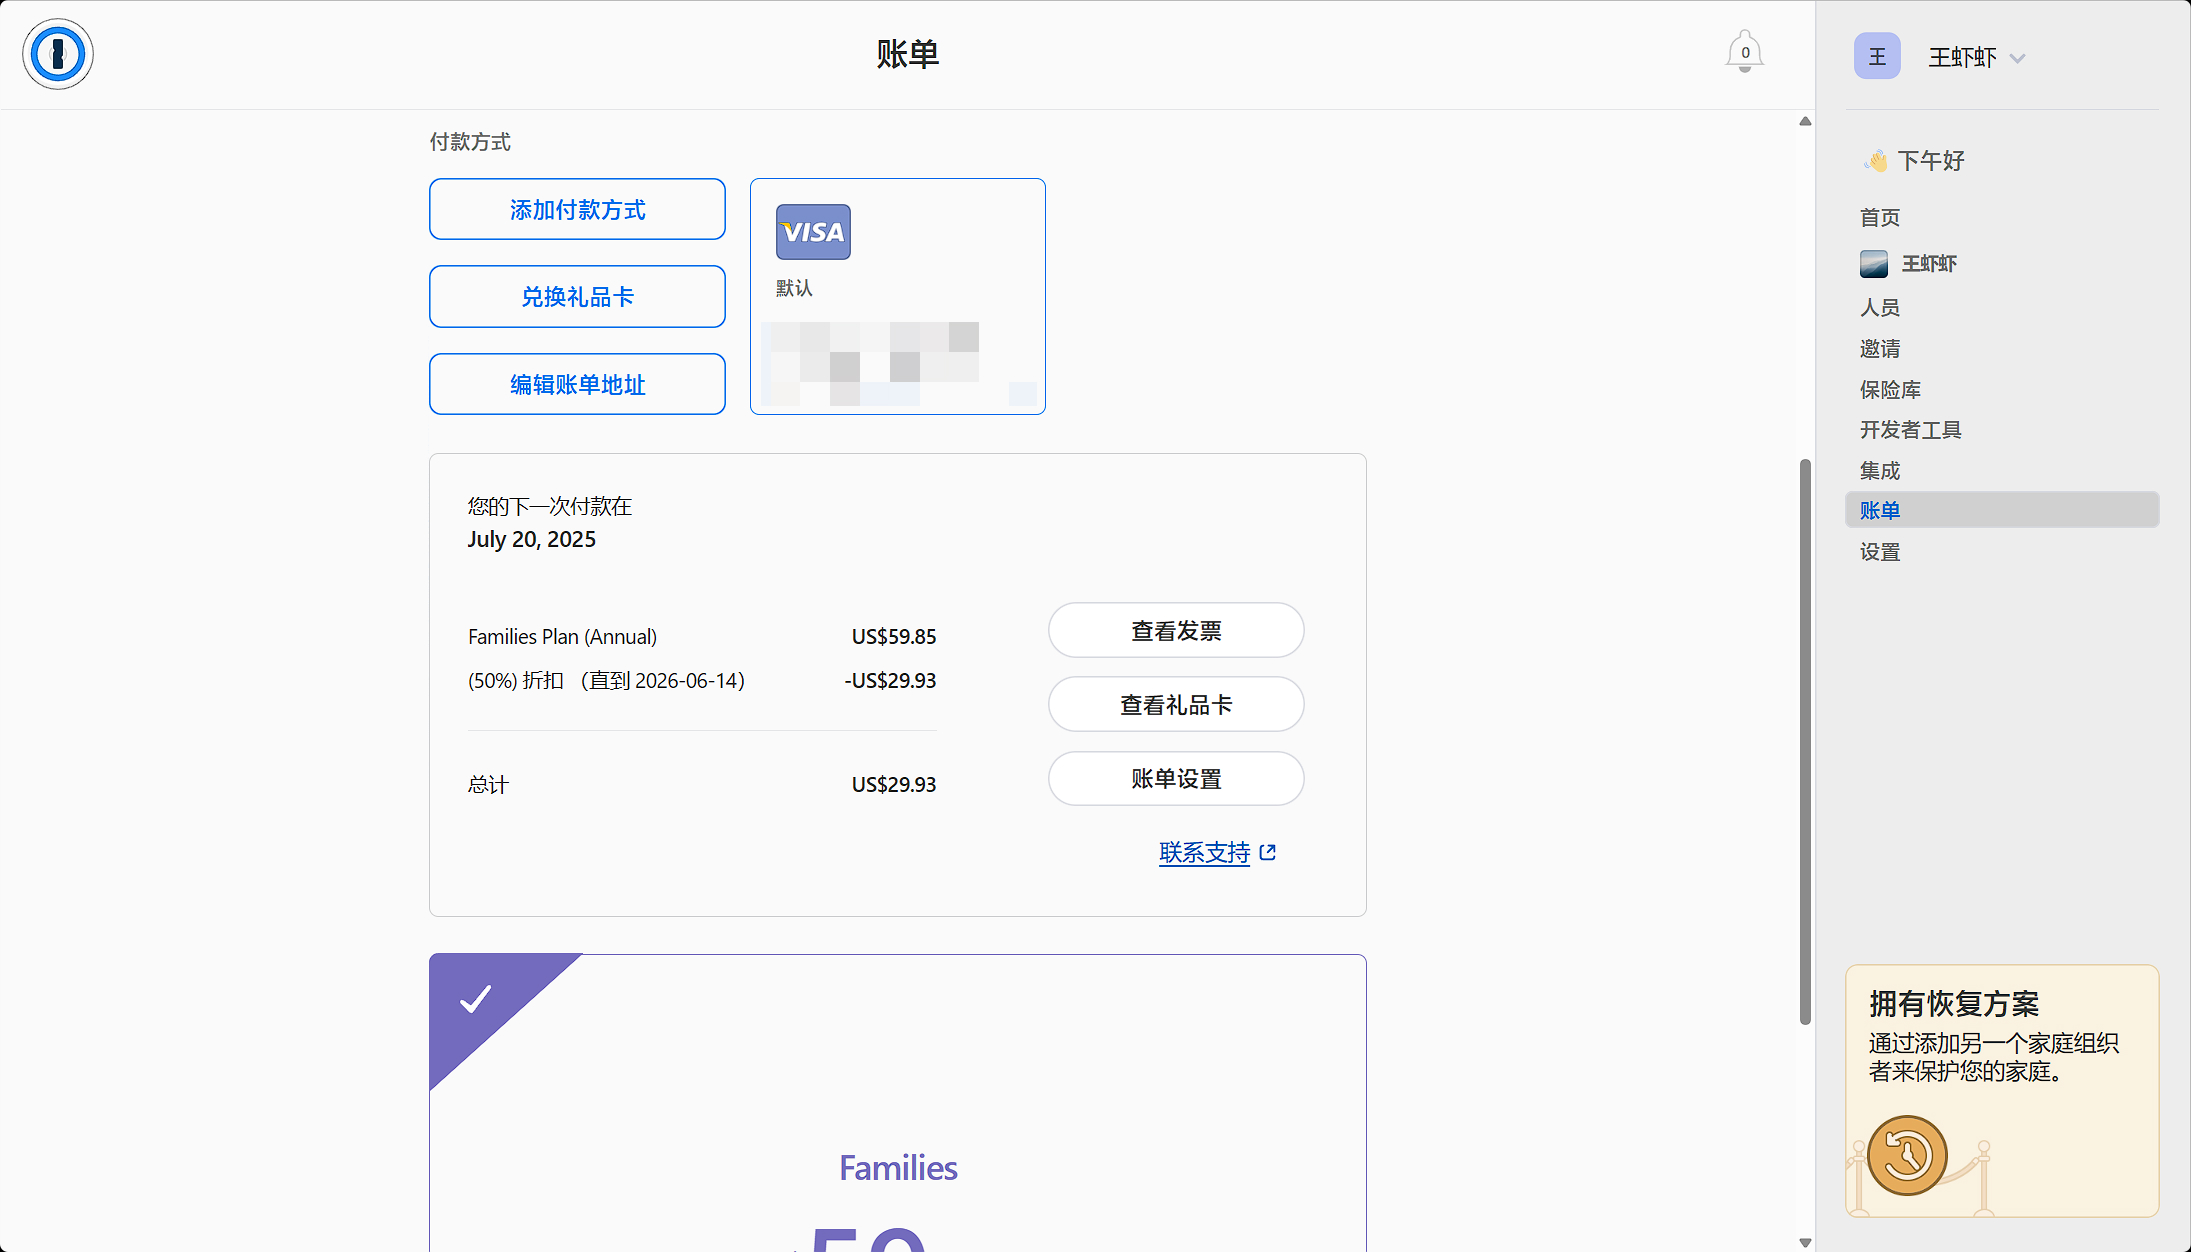Click the checkmark on the Families plan

tap(476, 998)
